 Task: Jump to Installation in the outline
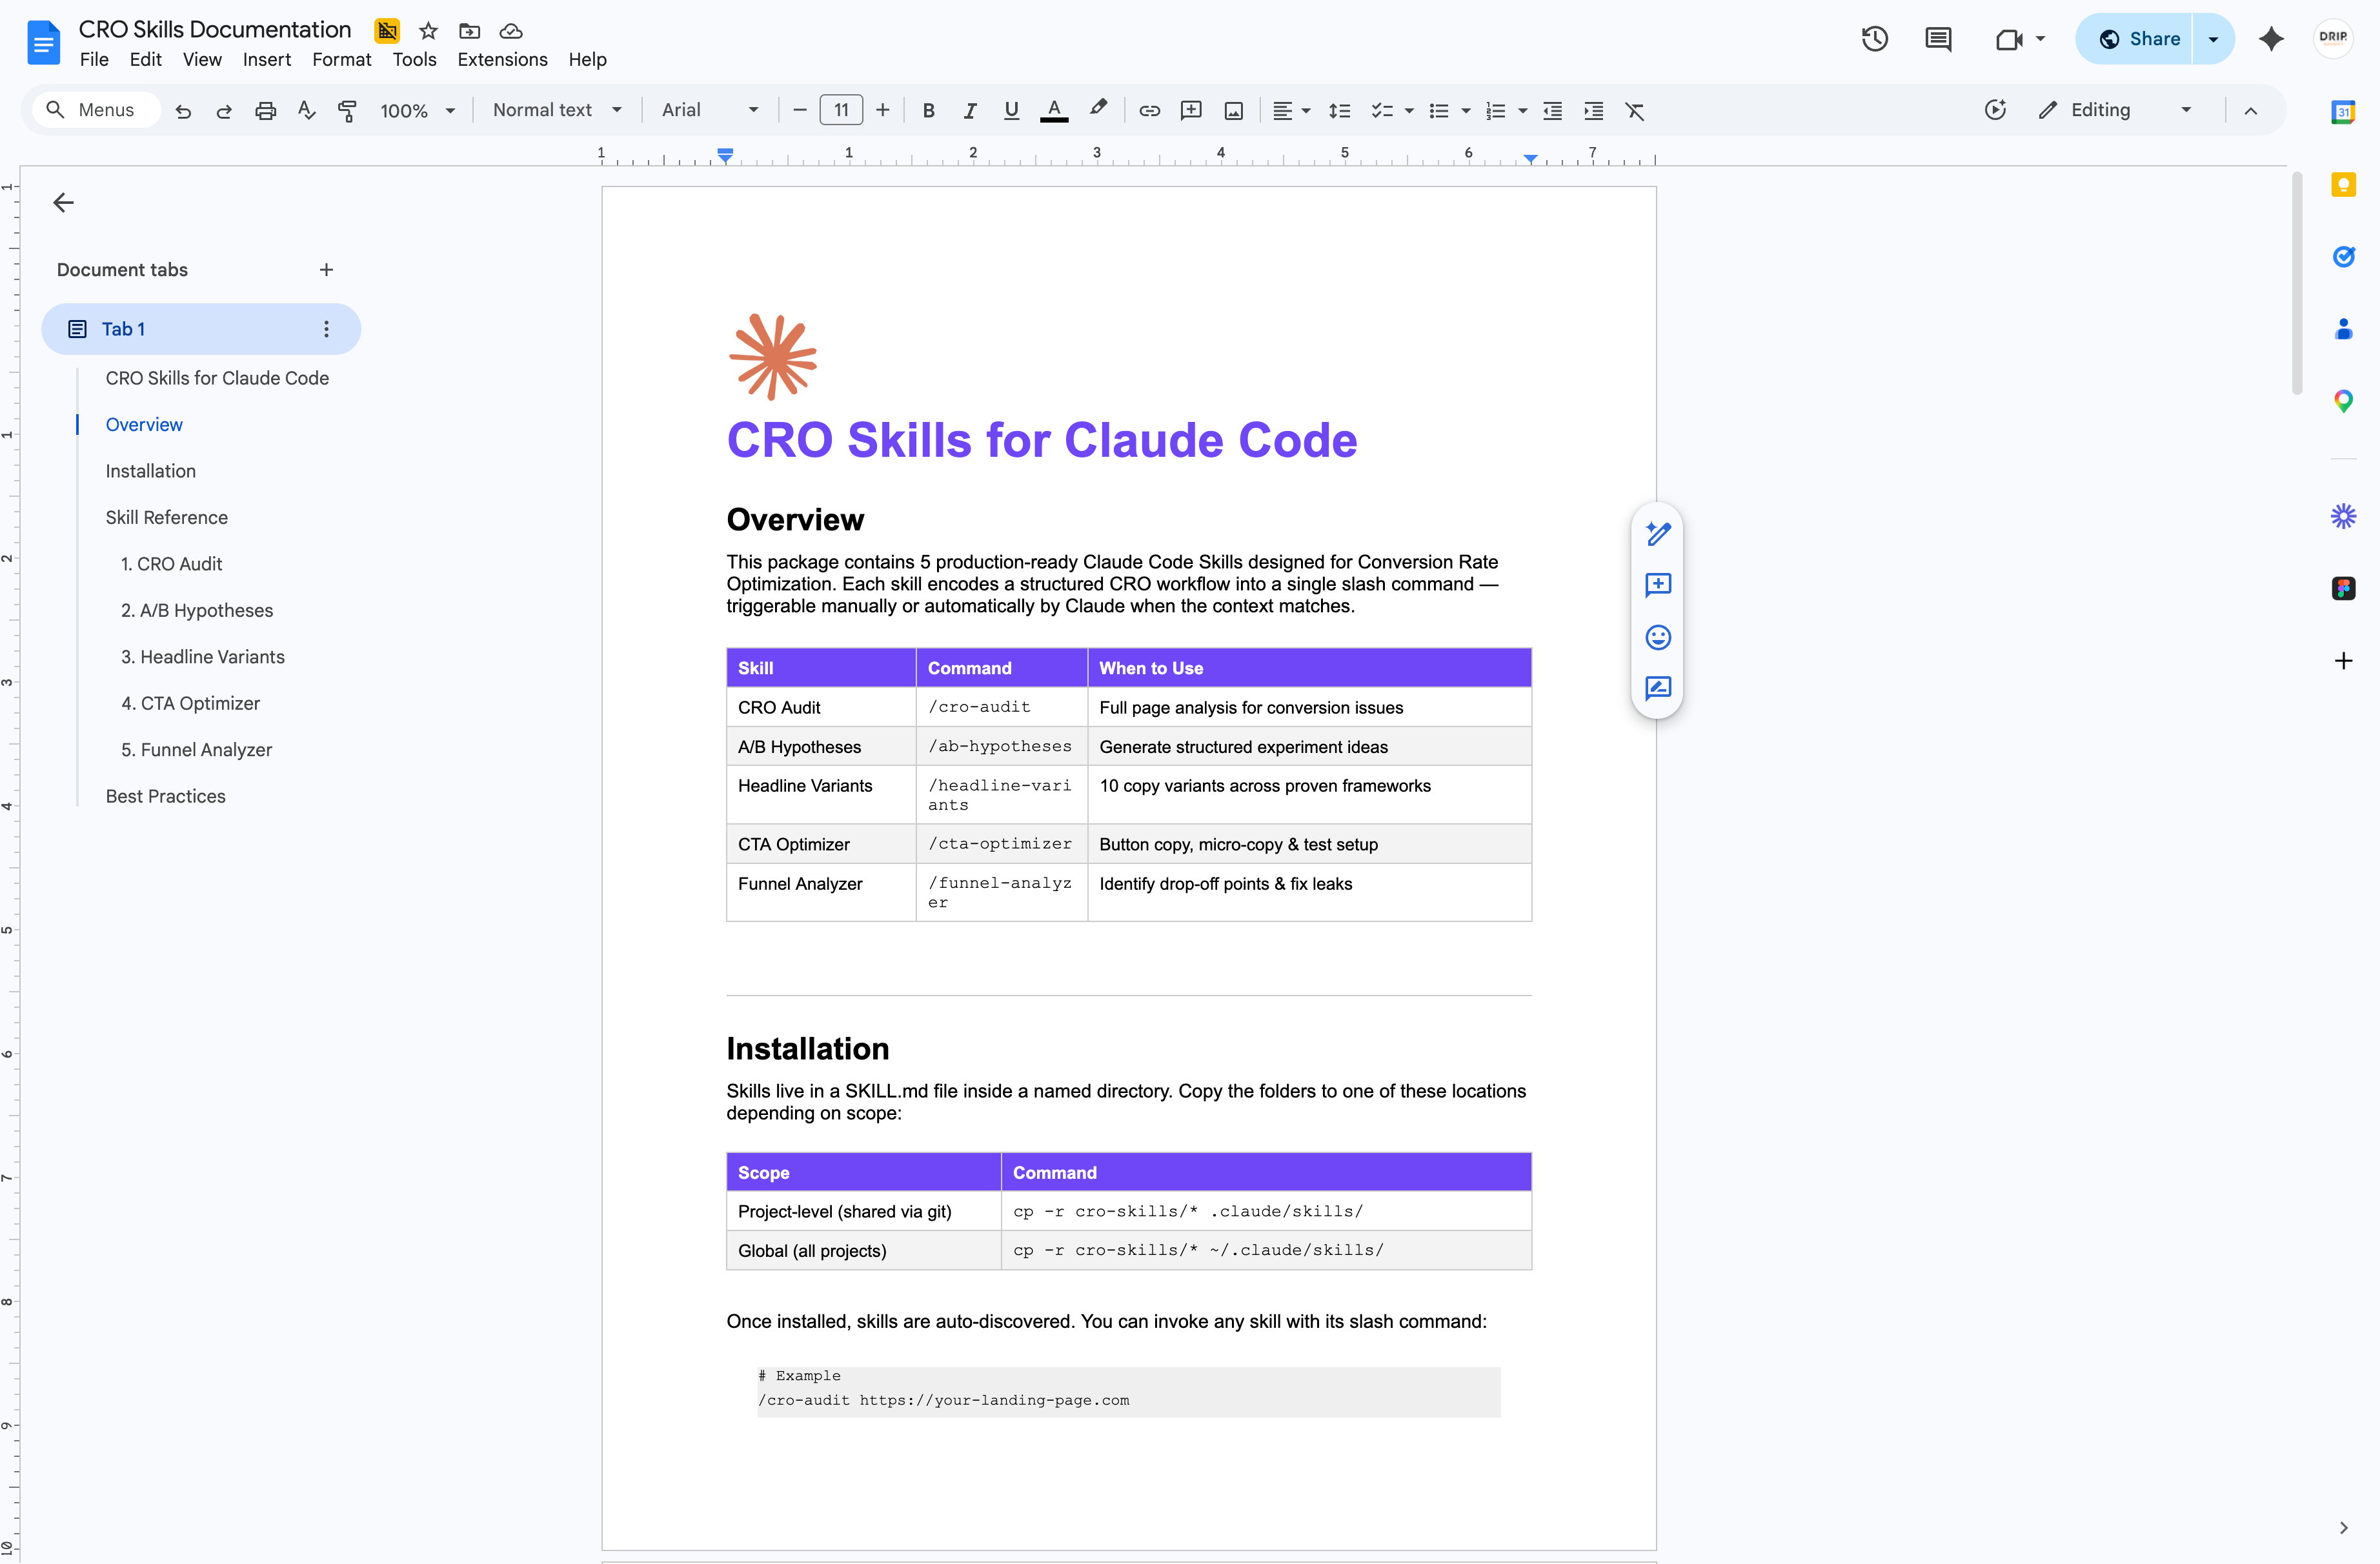[x=151, y=471]
